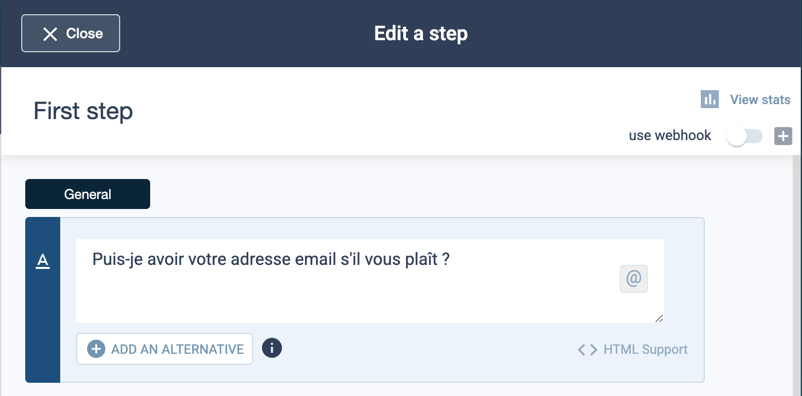The height and width of the screenshot is (396, 802).
Task: Click the circled plus icon on Add an Alternative
Action: tap(96, 349)
